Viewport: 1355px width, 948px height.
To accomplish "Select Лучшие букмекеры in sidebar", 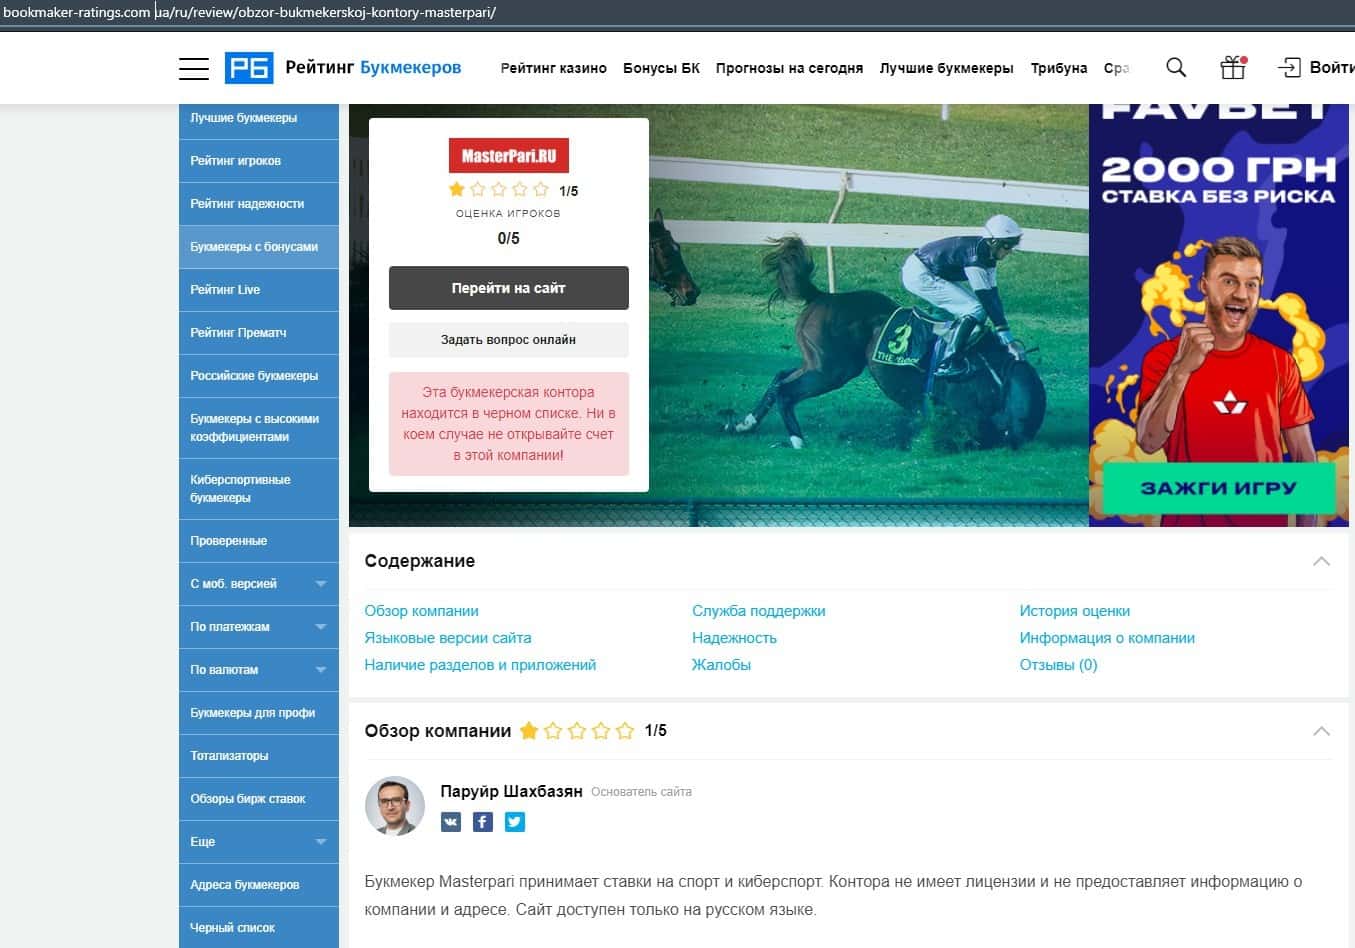I will click(x=259, y=118).
